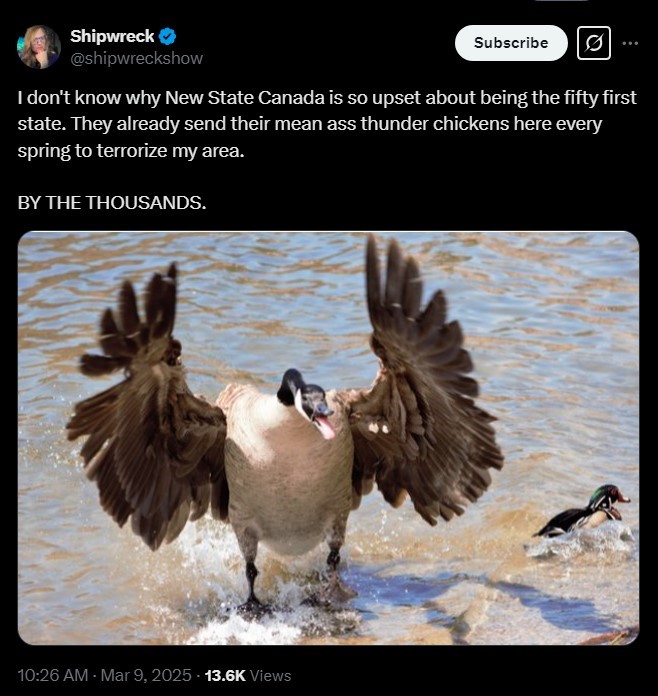Viewport: 658px width, 696px height.
Task: Open the three-dot more options menu
Action: point(630,43)
